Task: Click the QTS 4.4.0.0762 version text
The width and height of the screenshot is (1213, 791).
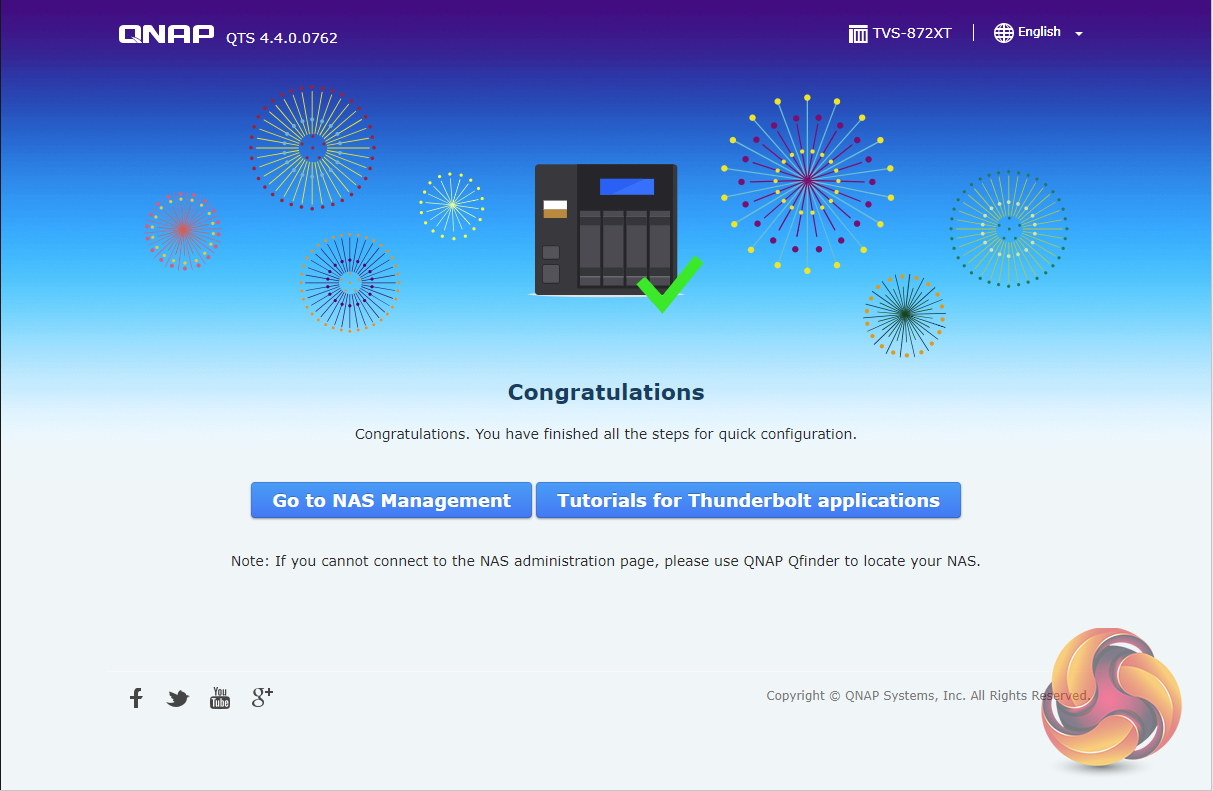Action: coord(282,38)
